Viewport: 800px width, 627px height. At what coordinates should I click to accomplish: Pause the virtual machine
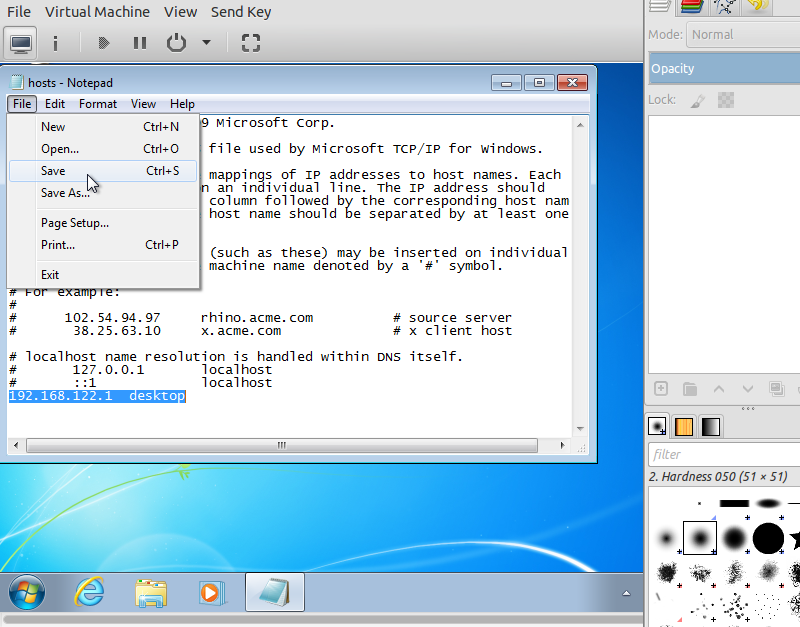click(139, 43)
